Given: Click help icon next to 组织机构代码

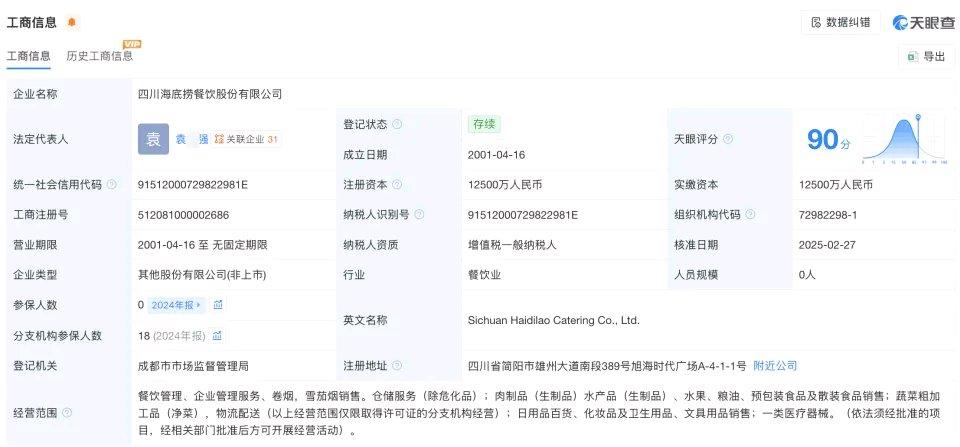Looking at the screenshot, I should tap(750, 215).
